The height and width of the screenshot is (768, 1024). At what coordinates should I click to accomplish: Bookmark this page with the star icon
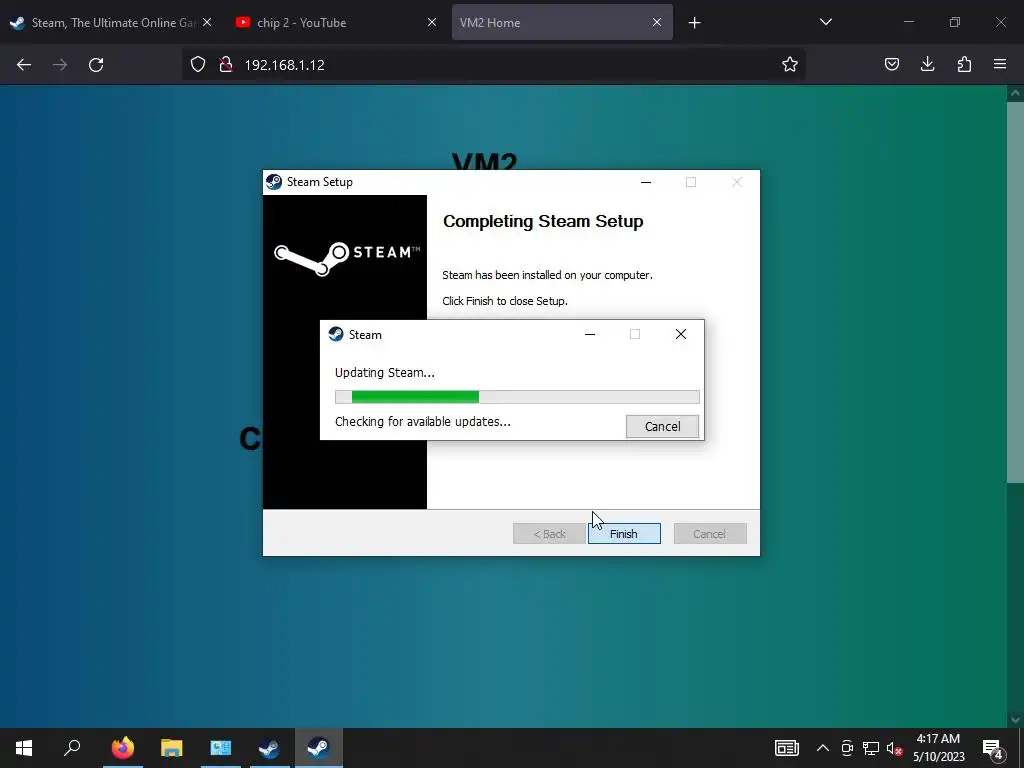790,64
